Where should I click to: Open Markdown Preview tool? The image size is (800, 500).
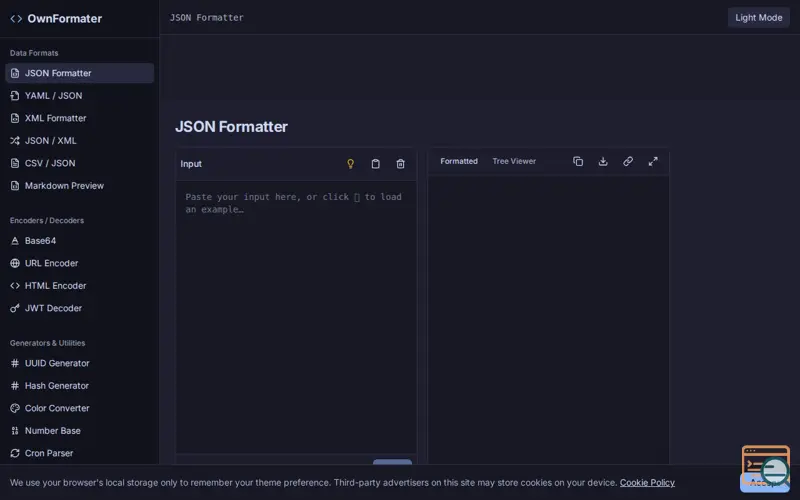pos(80,185)
